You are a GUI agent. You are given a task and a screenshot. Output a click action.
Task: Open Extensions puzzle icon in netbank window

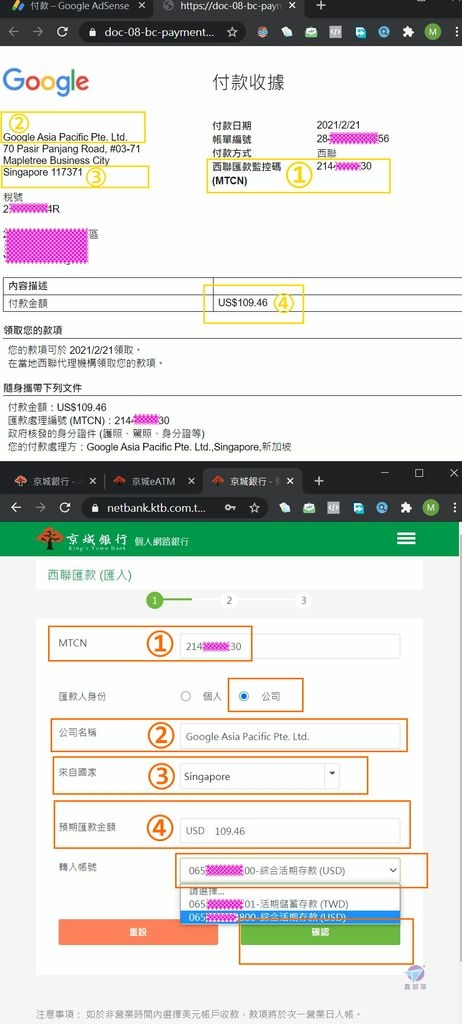click(x=406, y=507)
